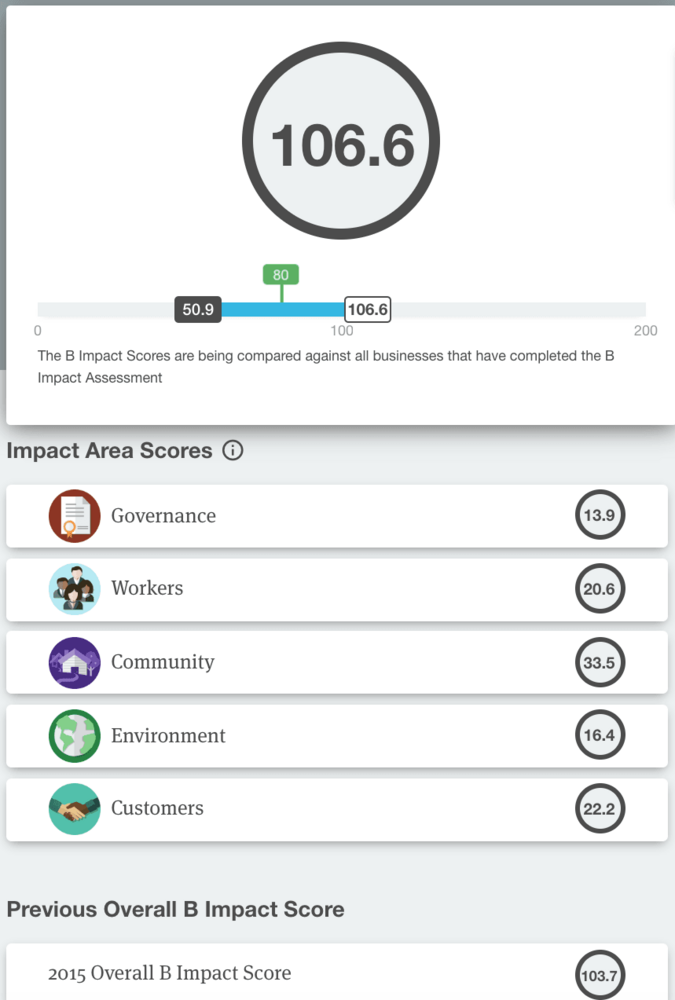The image size is (675, 1000).
Task: Click the 50.9 median score marker
Action: [198, 310]
